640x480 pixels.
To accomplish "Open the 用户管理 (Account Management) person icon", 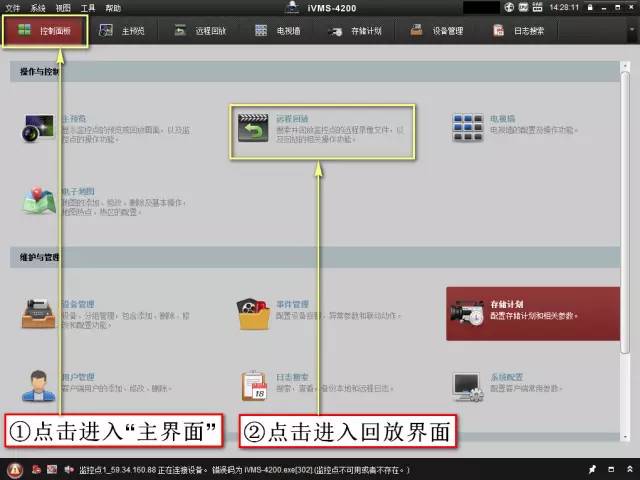I will pyautogui.click(x=40, y=384).
